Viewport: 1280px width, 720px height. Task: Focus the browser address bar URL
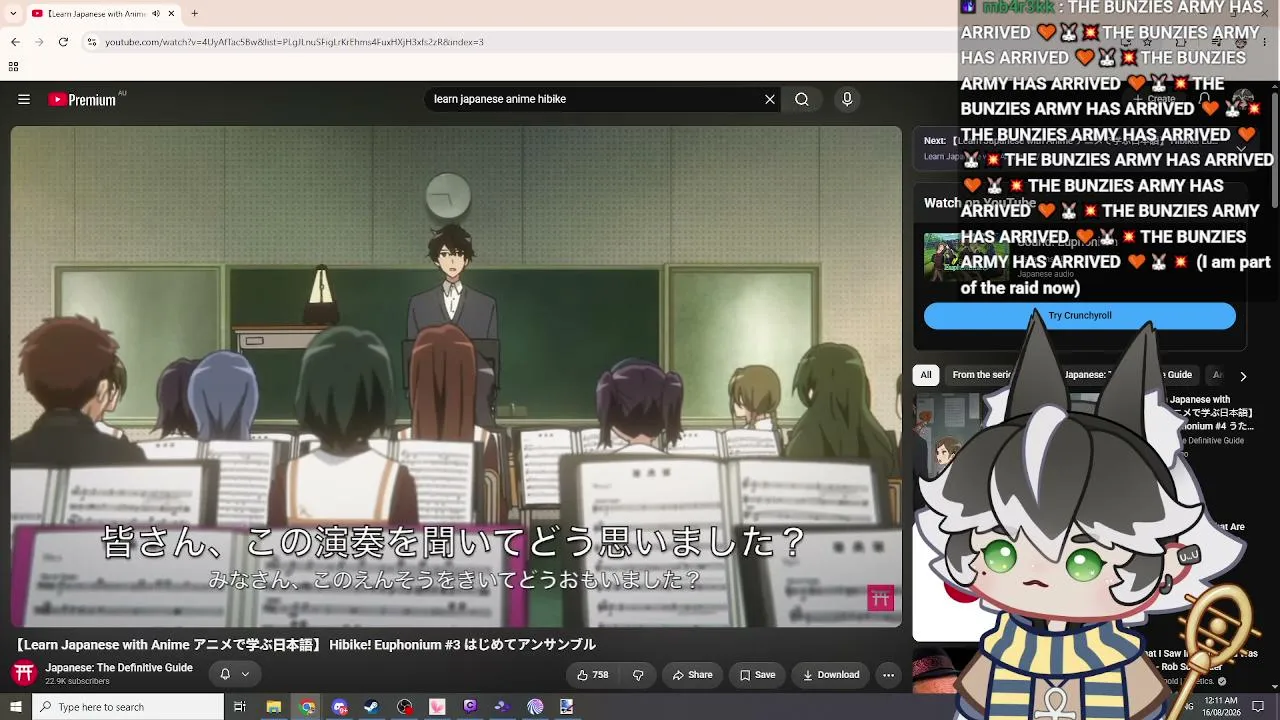(294, 42)
